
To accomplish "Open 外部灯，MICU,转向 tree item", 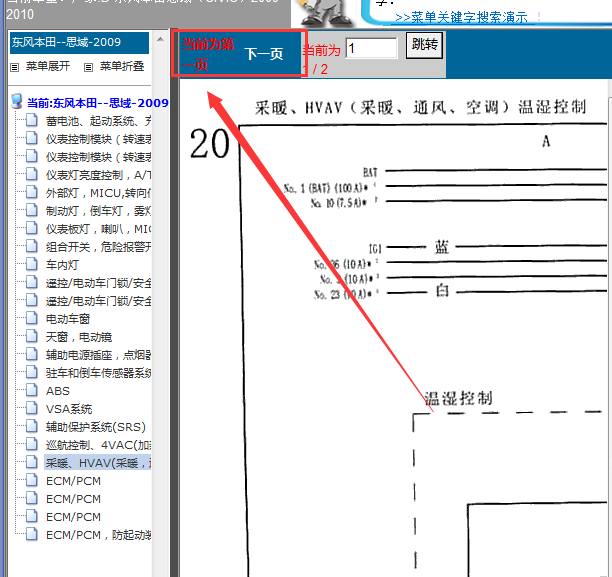I will tap(98, 193).
